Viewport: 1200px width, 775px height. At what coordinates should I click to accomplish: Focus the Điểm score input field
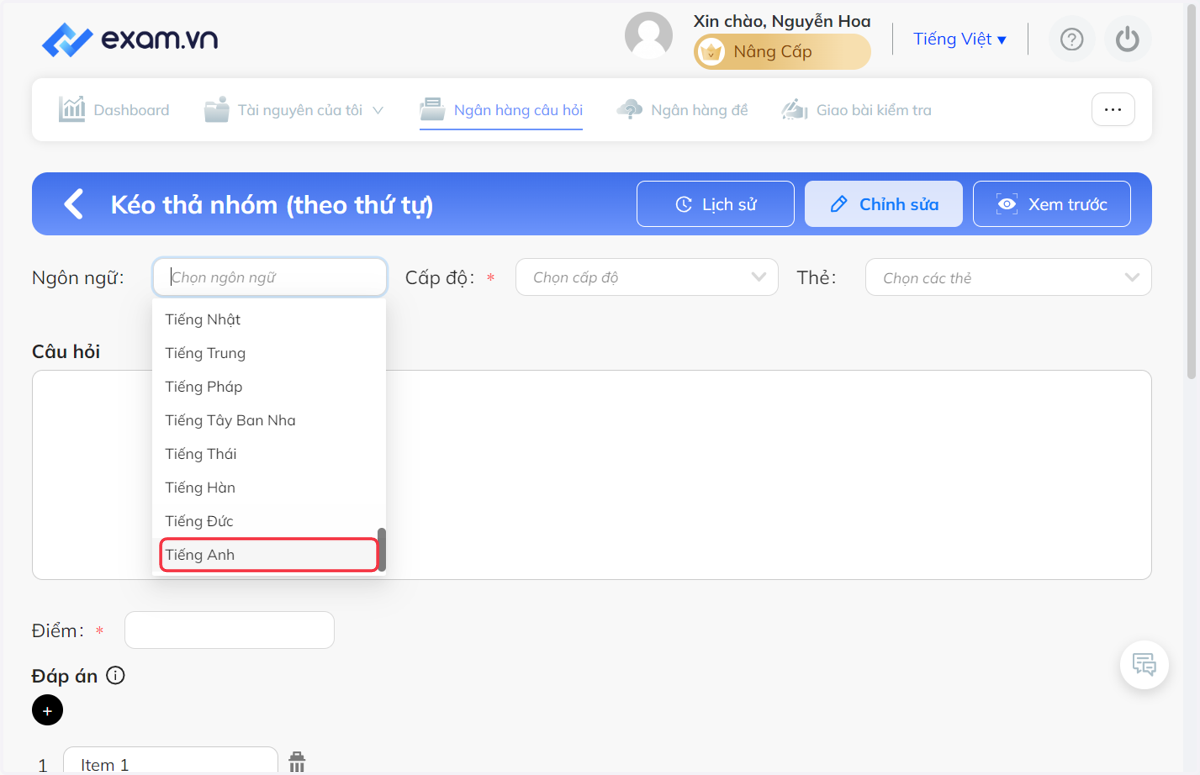click(x=229, y=630)
